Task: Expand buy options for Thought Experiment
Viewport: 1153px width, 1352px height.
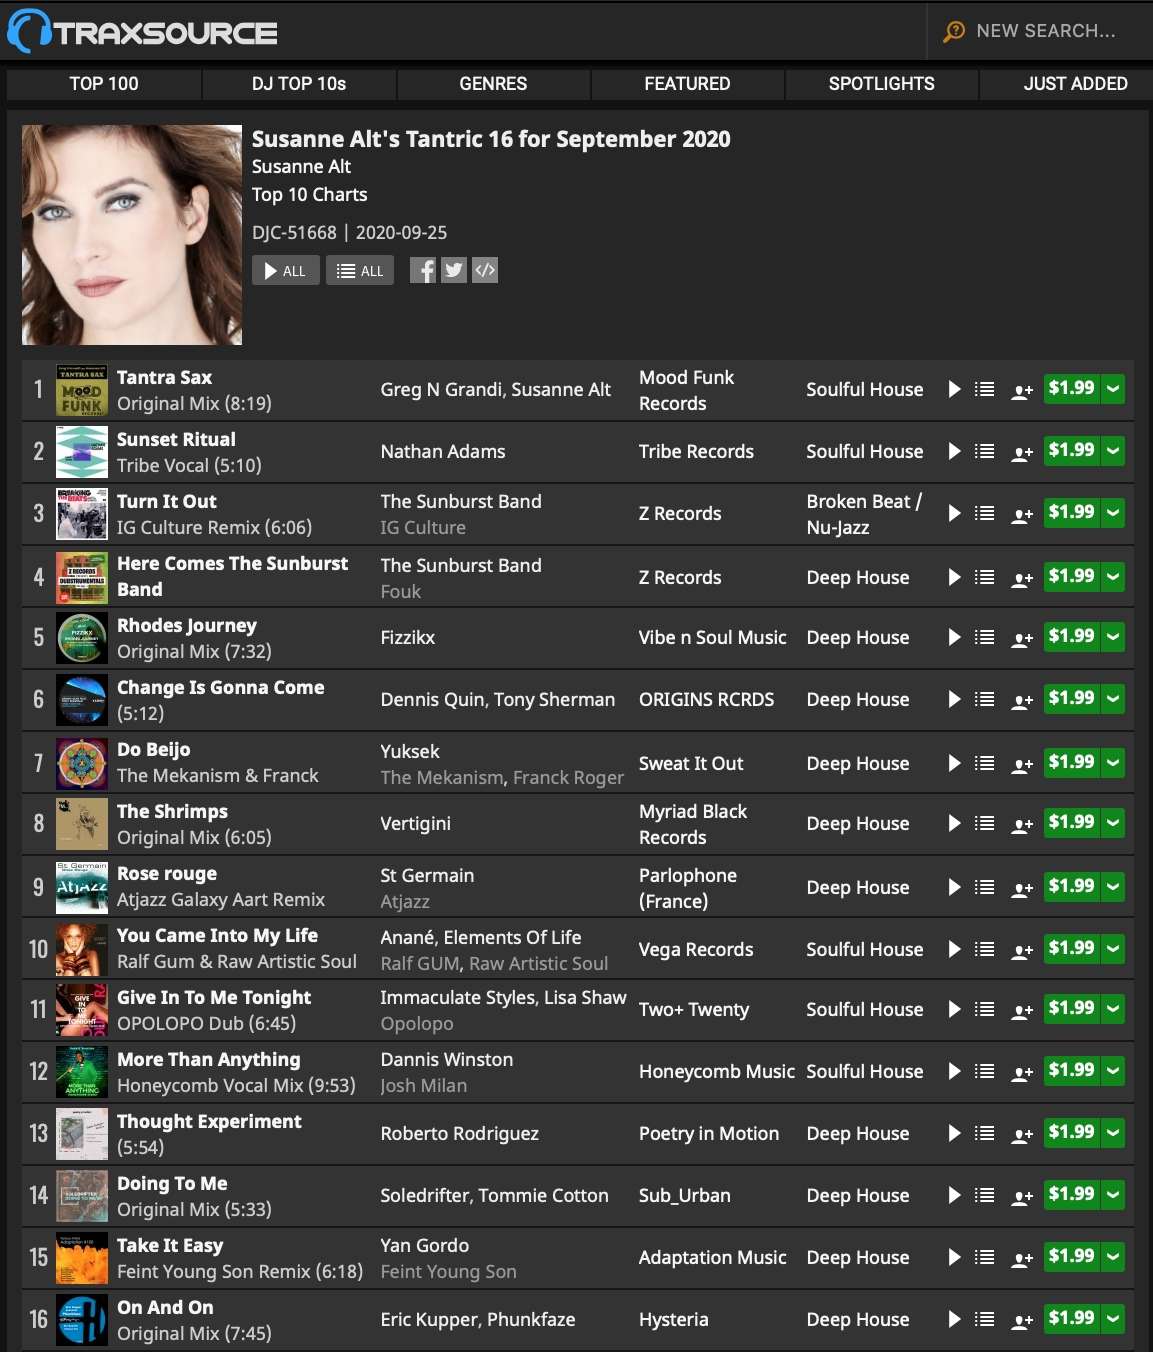Action: 1113,1133
